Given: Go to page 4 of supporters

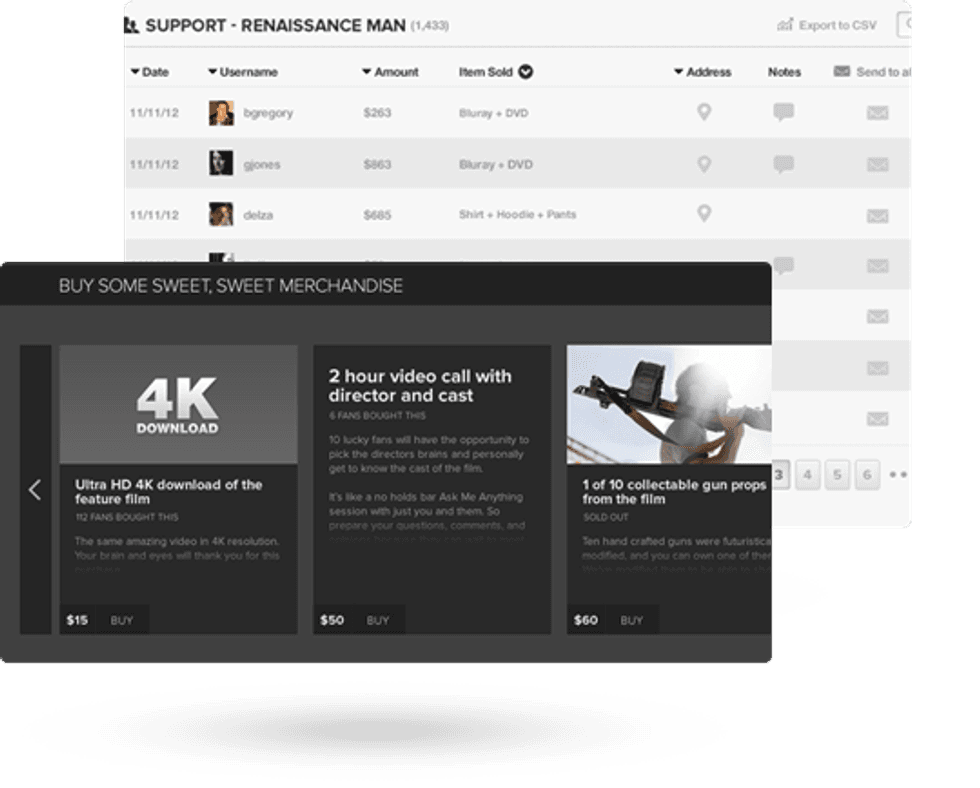Looking at the screenshot, I should (808, 475).
